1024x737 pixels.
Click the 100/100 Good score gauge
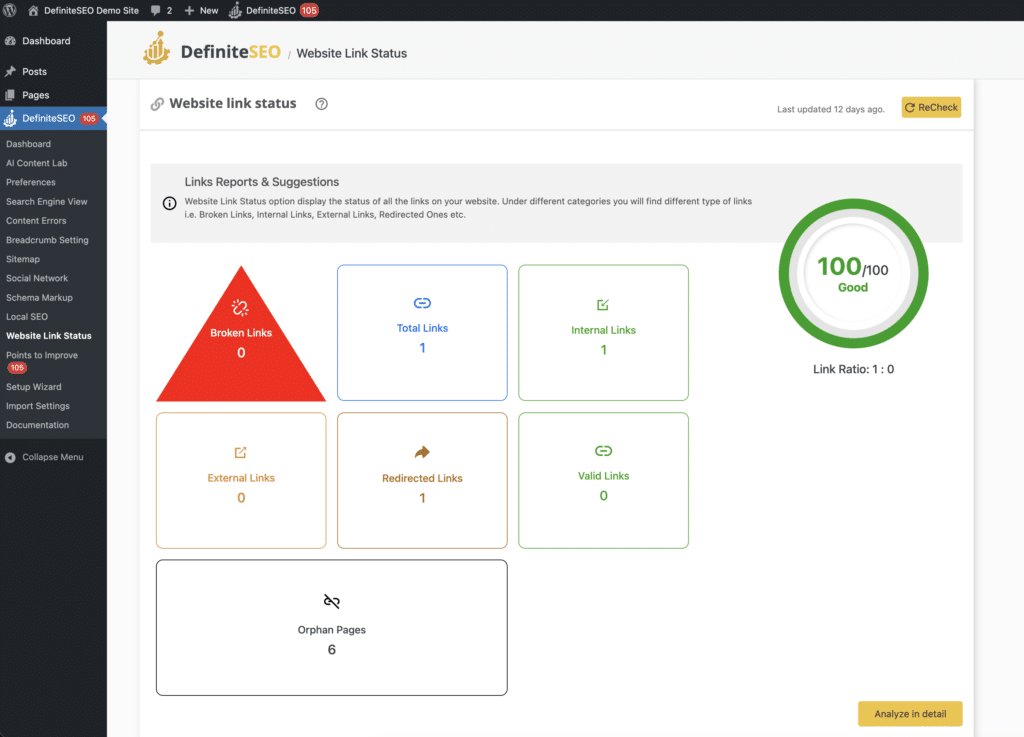[853, 274]
